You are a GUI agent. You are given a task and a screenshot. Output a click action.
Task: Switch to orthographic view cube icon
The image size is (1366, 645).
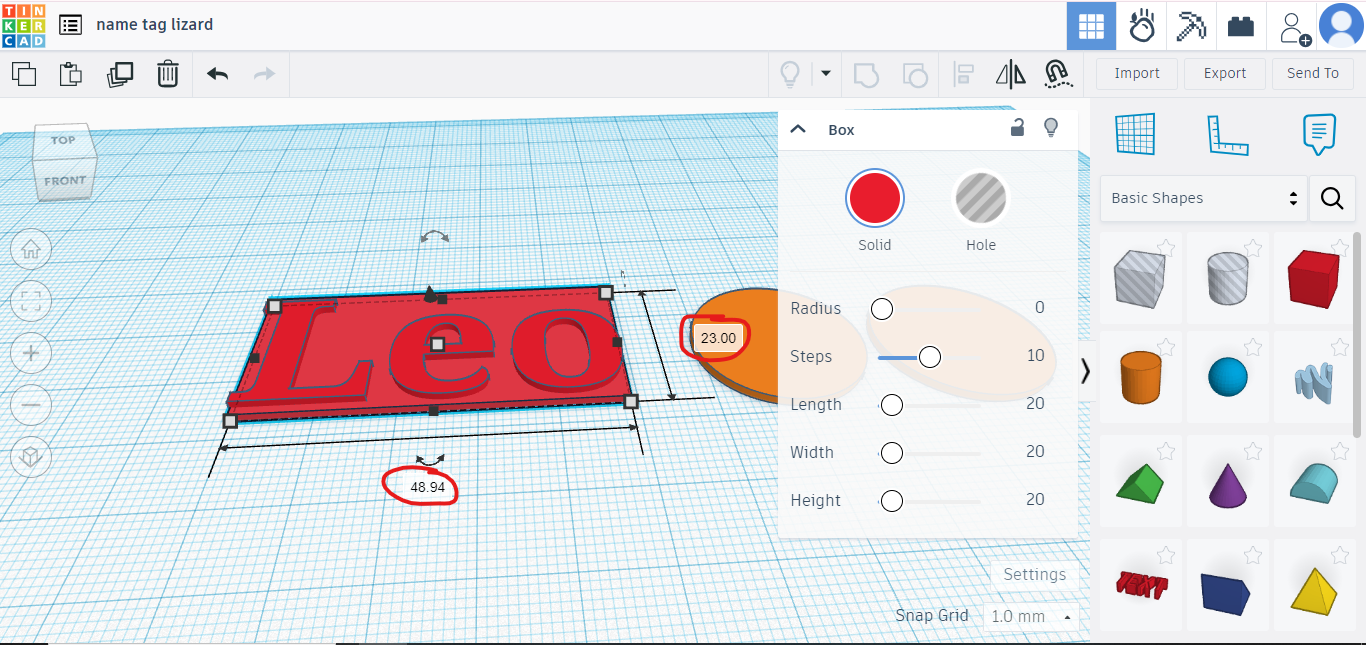click(x=31, y=457)
